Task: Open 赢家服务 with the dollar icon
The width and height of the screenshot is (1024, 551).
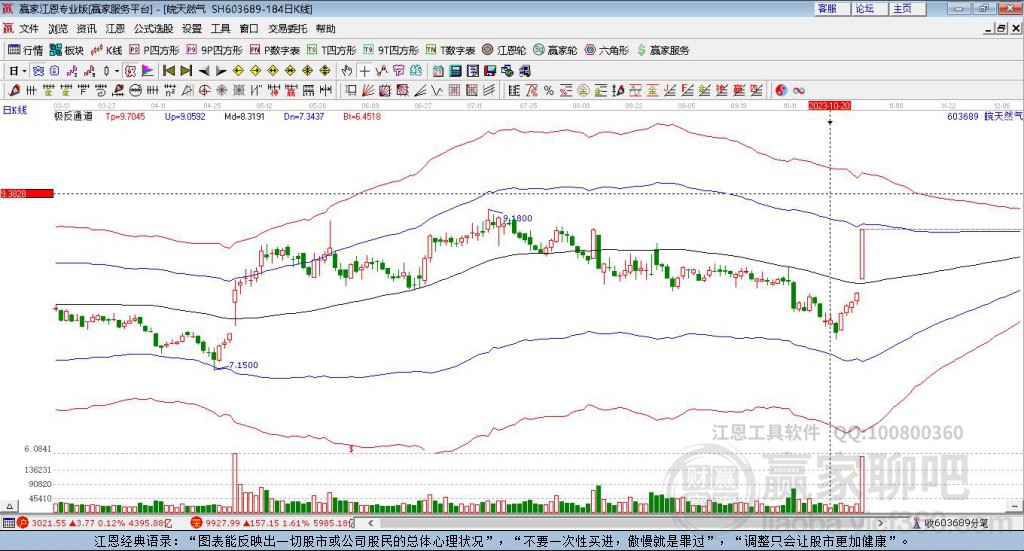Action: click(662, 50)
